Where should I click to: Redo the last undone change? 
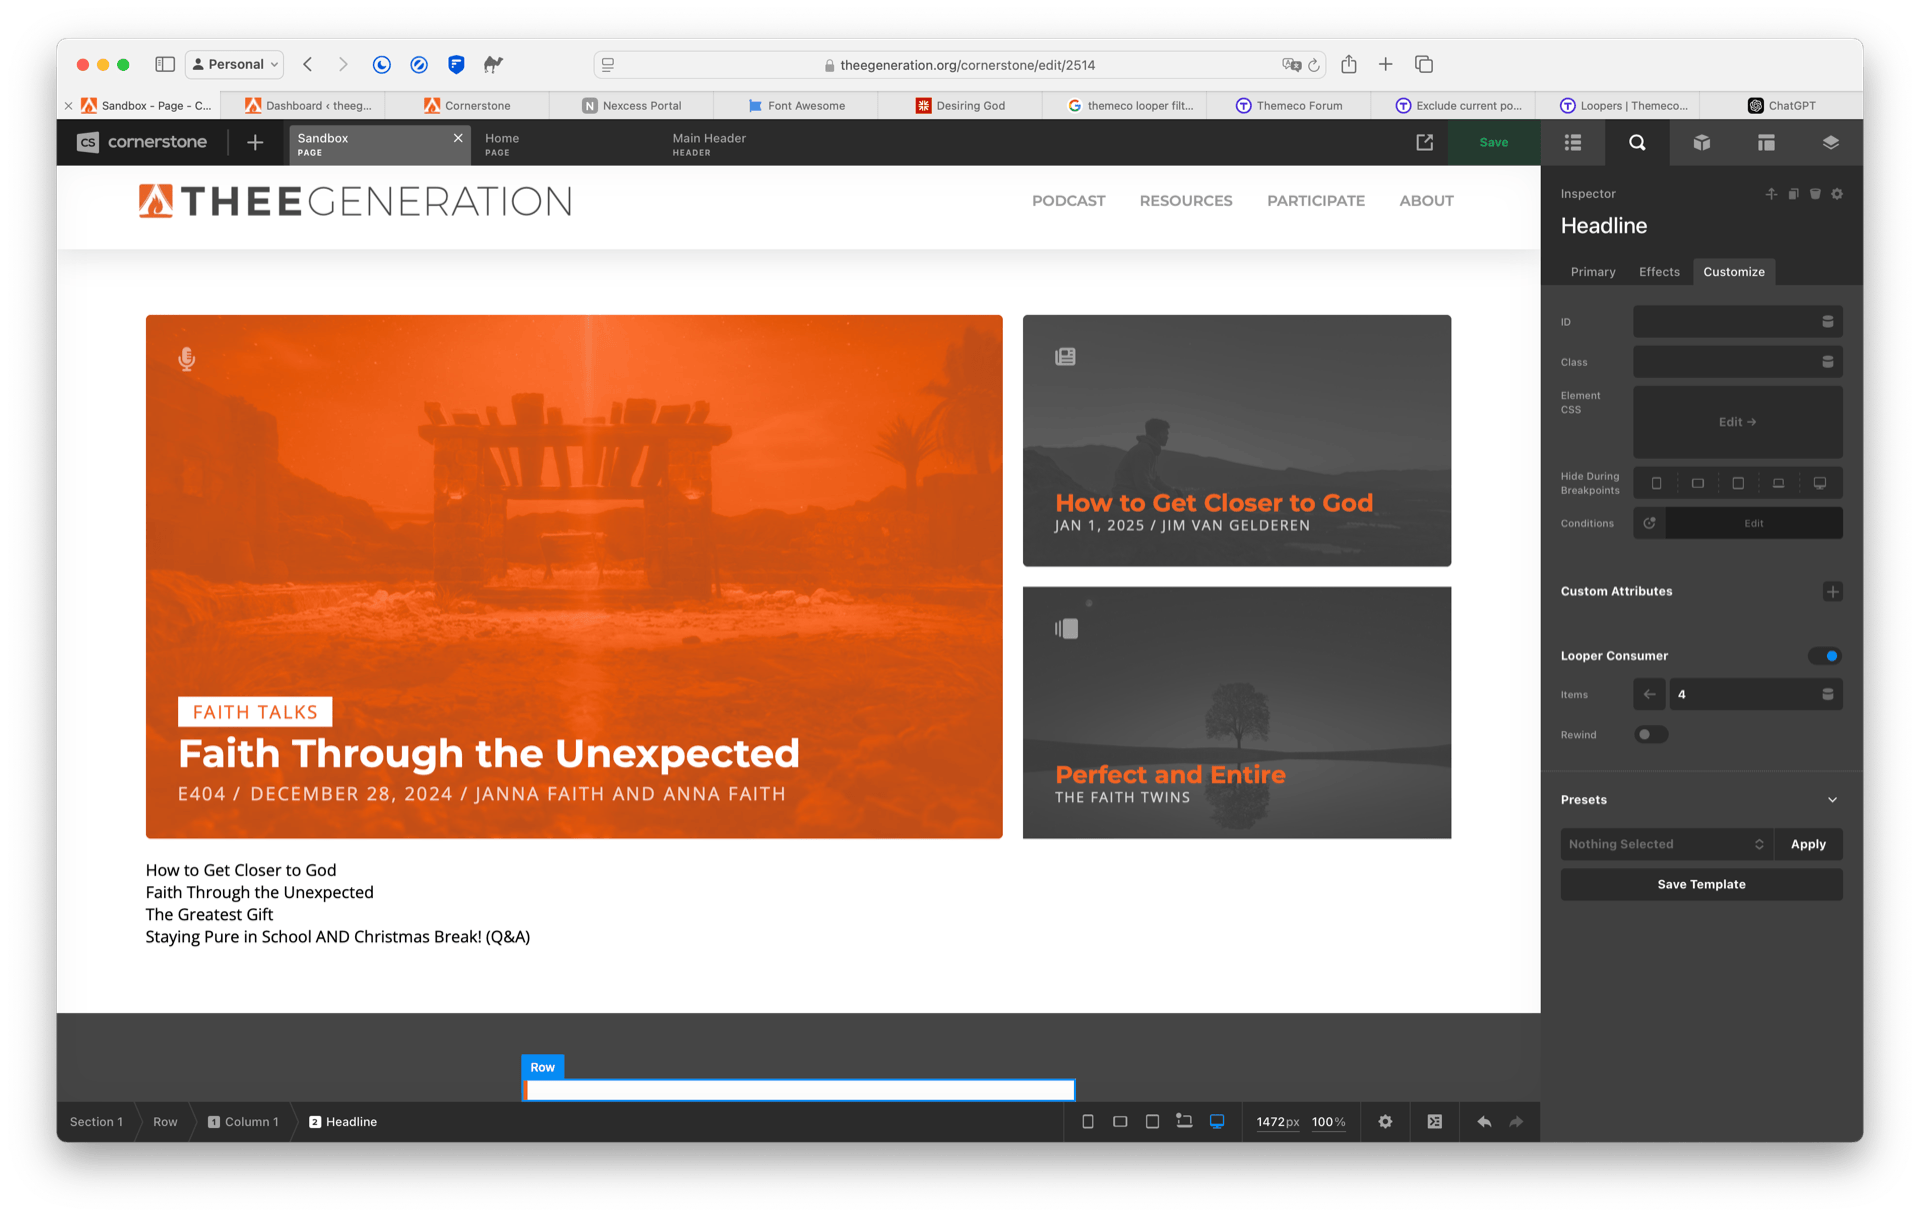point(1516,1122)
